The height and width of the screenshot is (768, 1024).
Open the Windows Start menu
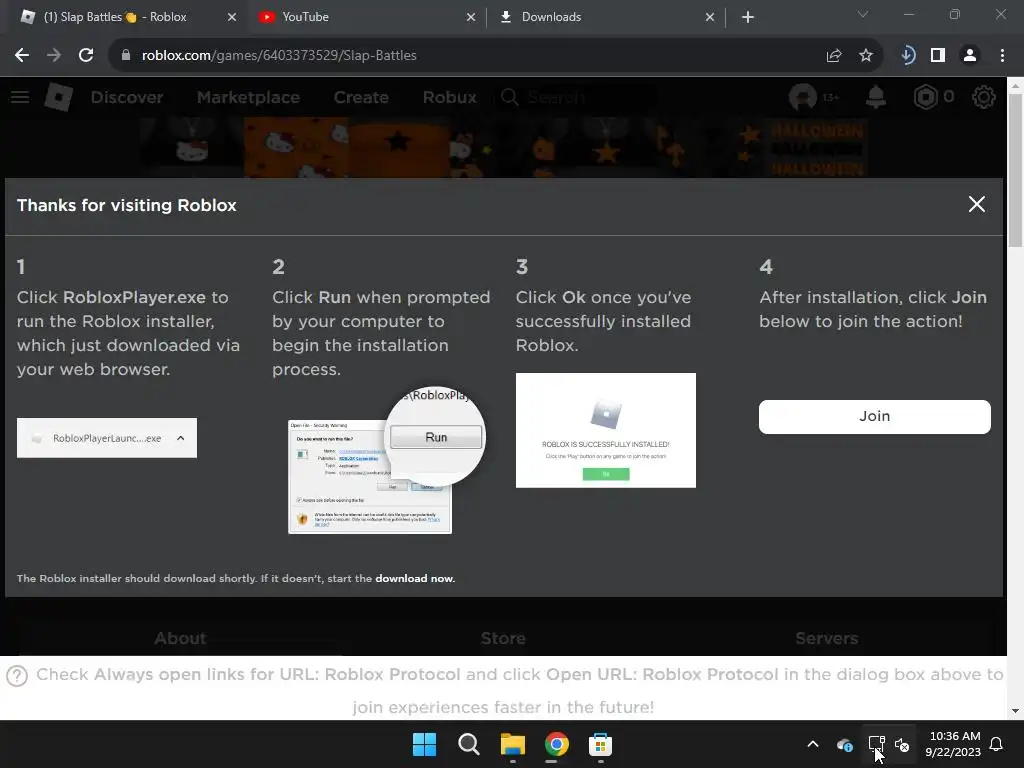point(424,744)
